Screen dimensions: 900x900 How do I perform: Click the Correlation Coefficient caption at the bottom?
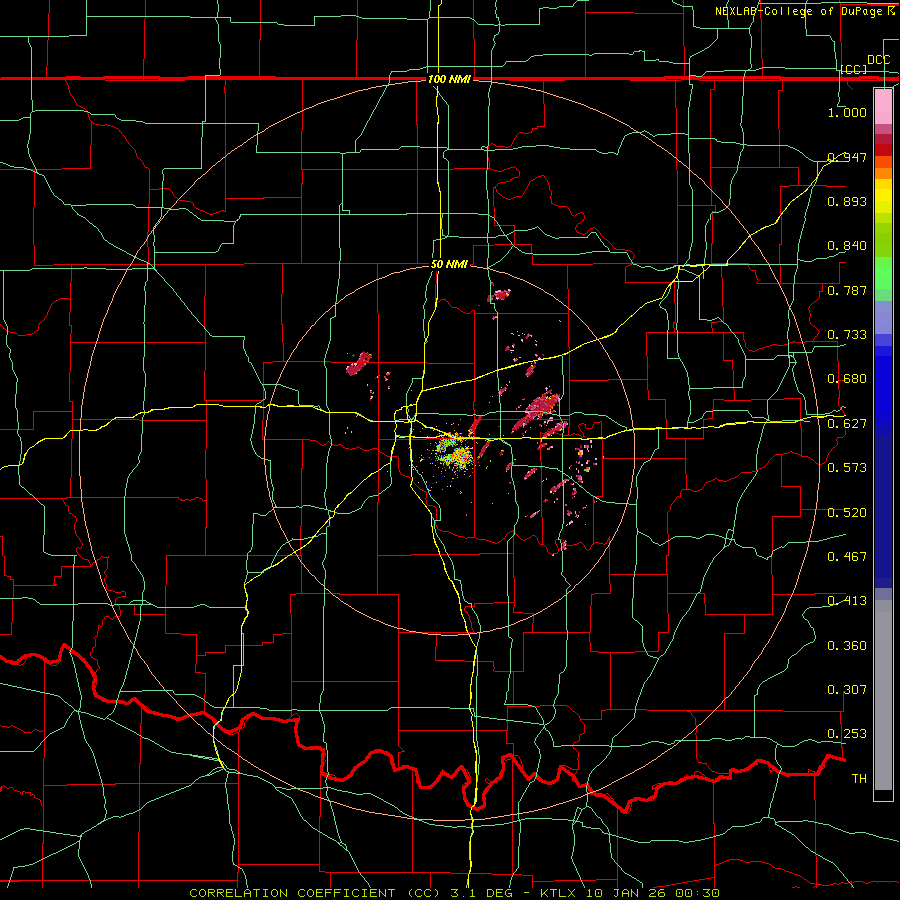(x=454, y=893)
